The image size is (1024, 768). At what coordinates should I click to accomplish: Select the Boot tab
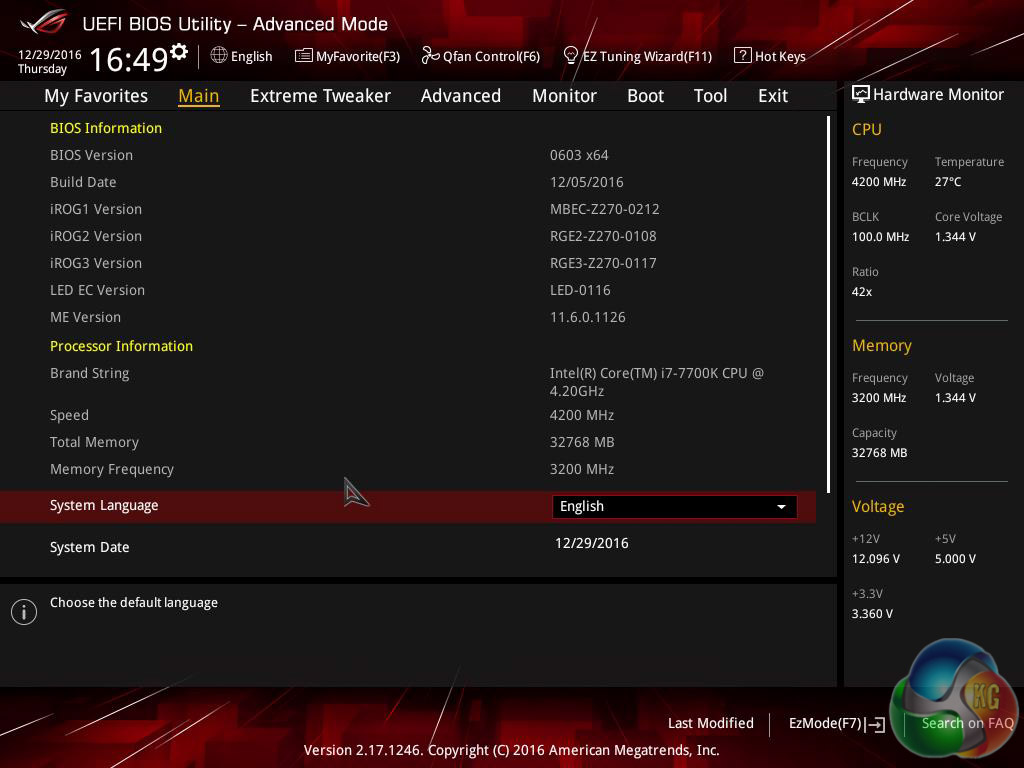645,96
